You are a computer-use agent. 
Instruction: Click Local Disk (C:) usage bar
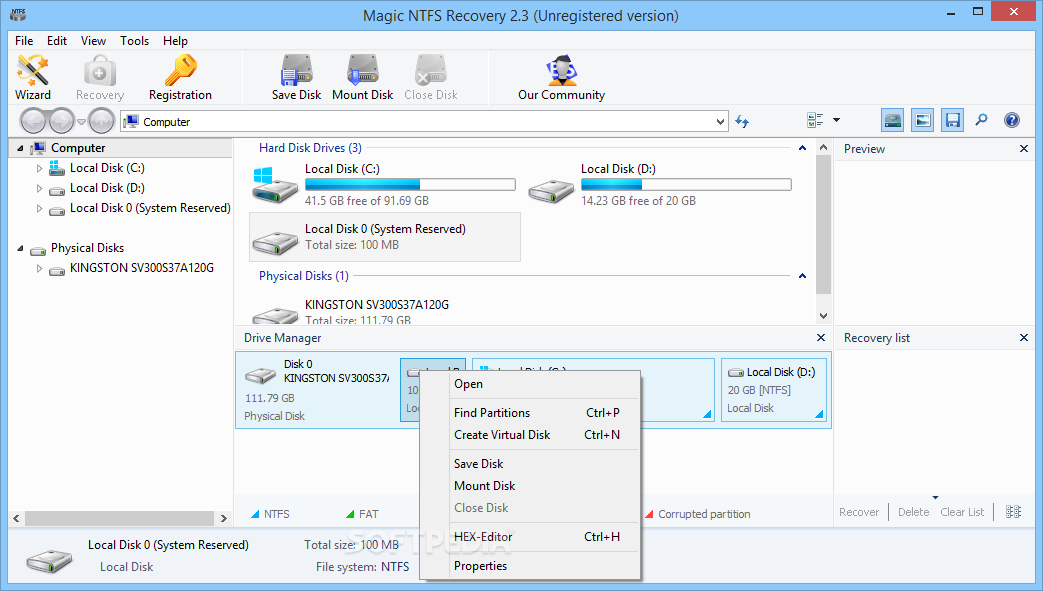click(x=410, y=184)
